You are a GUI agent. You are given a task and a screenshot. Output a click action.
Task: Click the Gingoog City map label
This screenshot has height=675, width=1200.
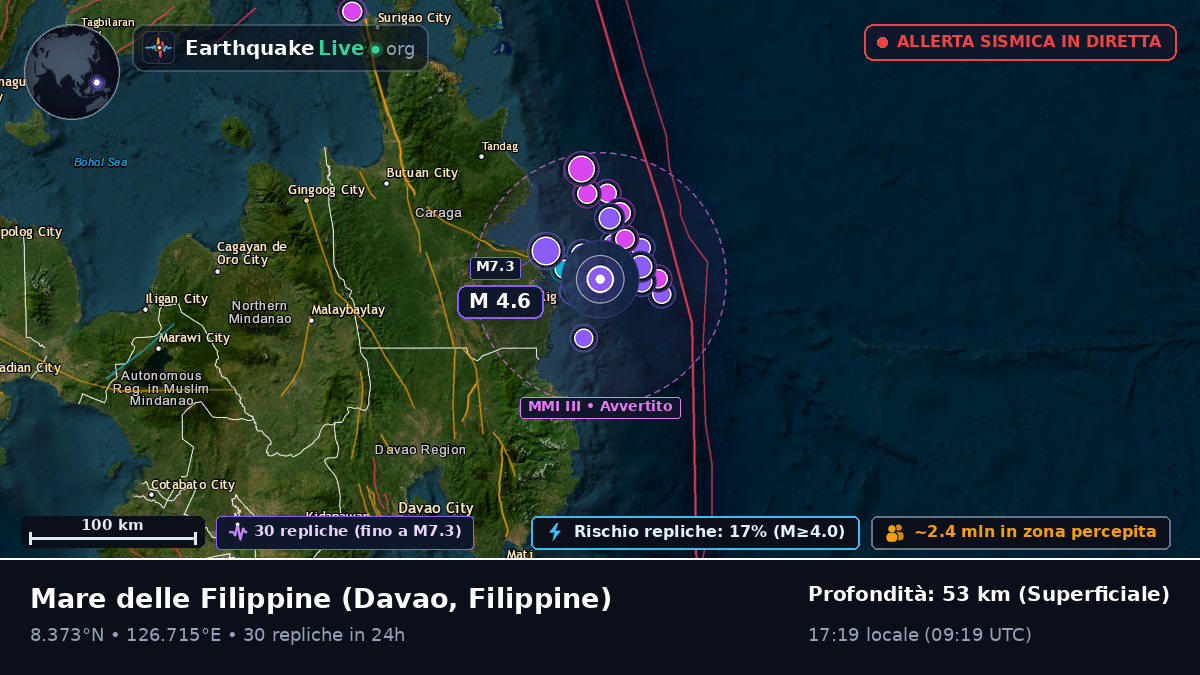point(327,190)
